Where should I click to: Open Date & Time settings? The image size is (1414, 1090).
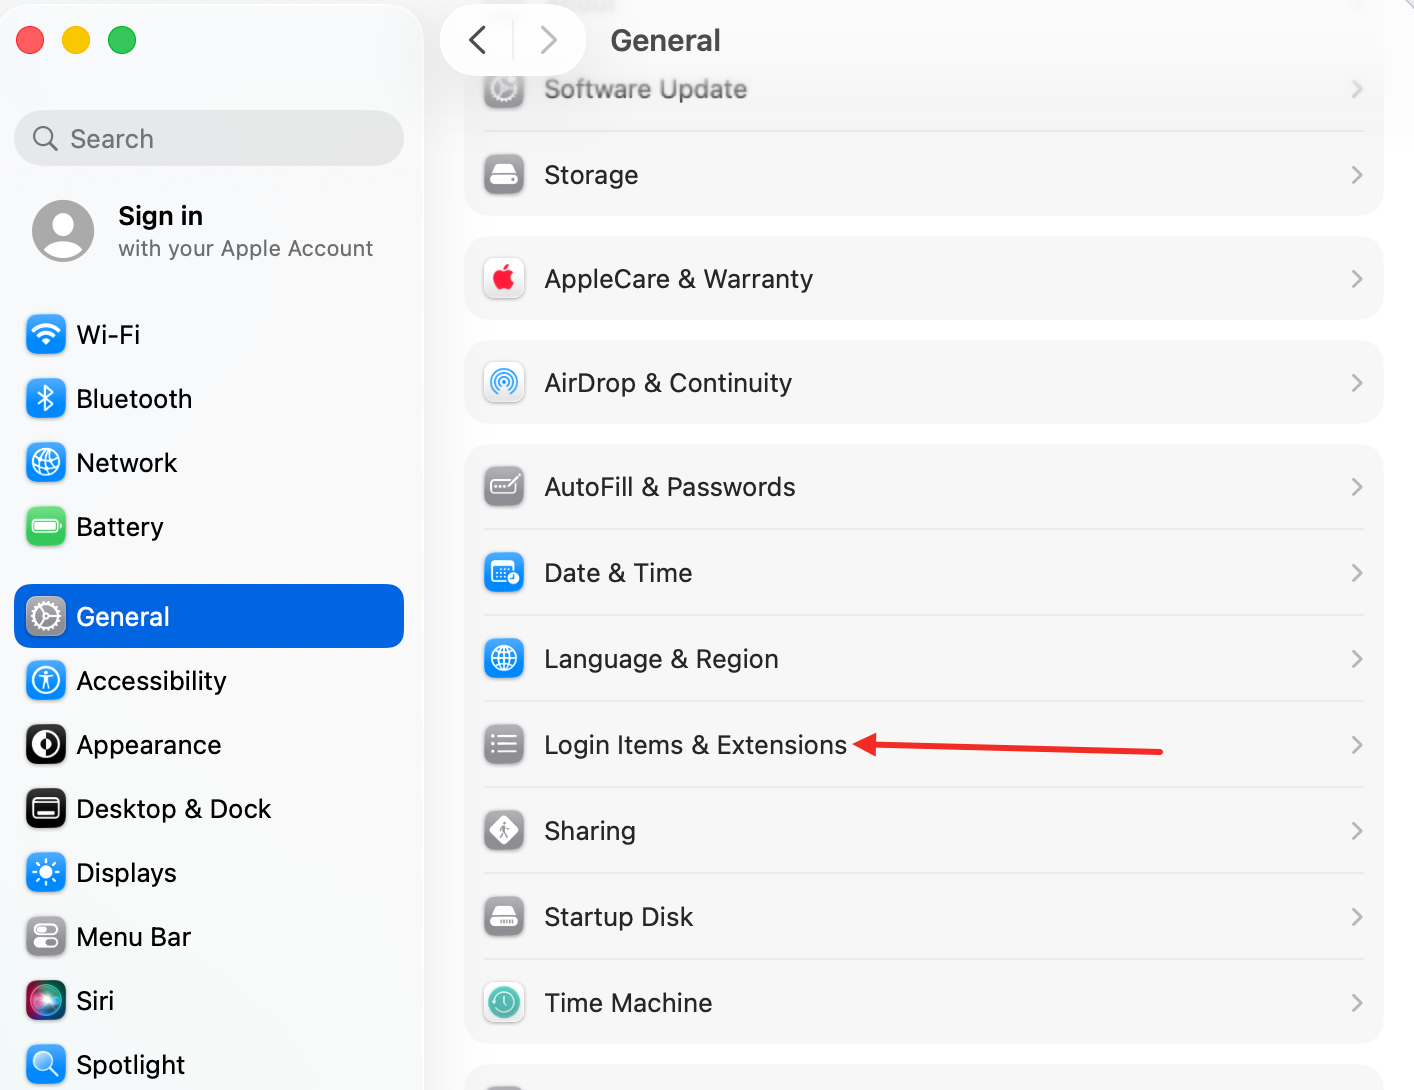(924, 573)
